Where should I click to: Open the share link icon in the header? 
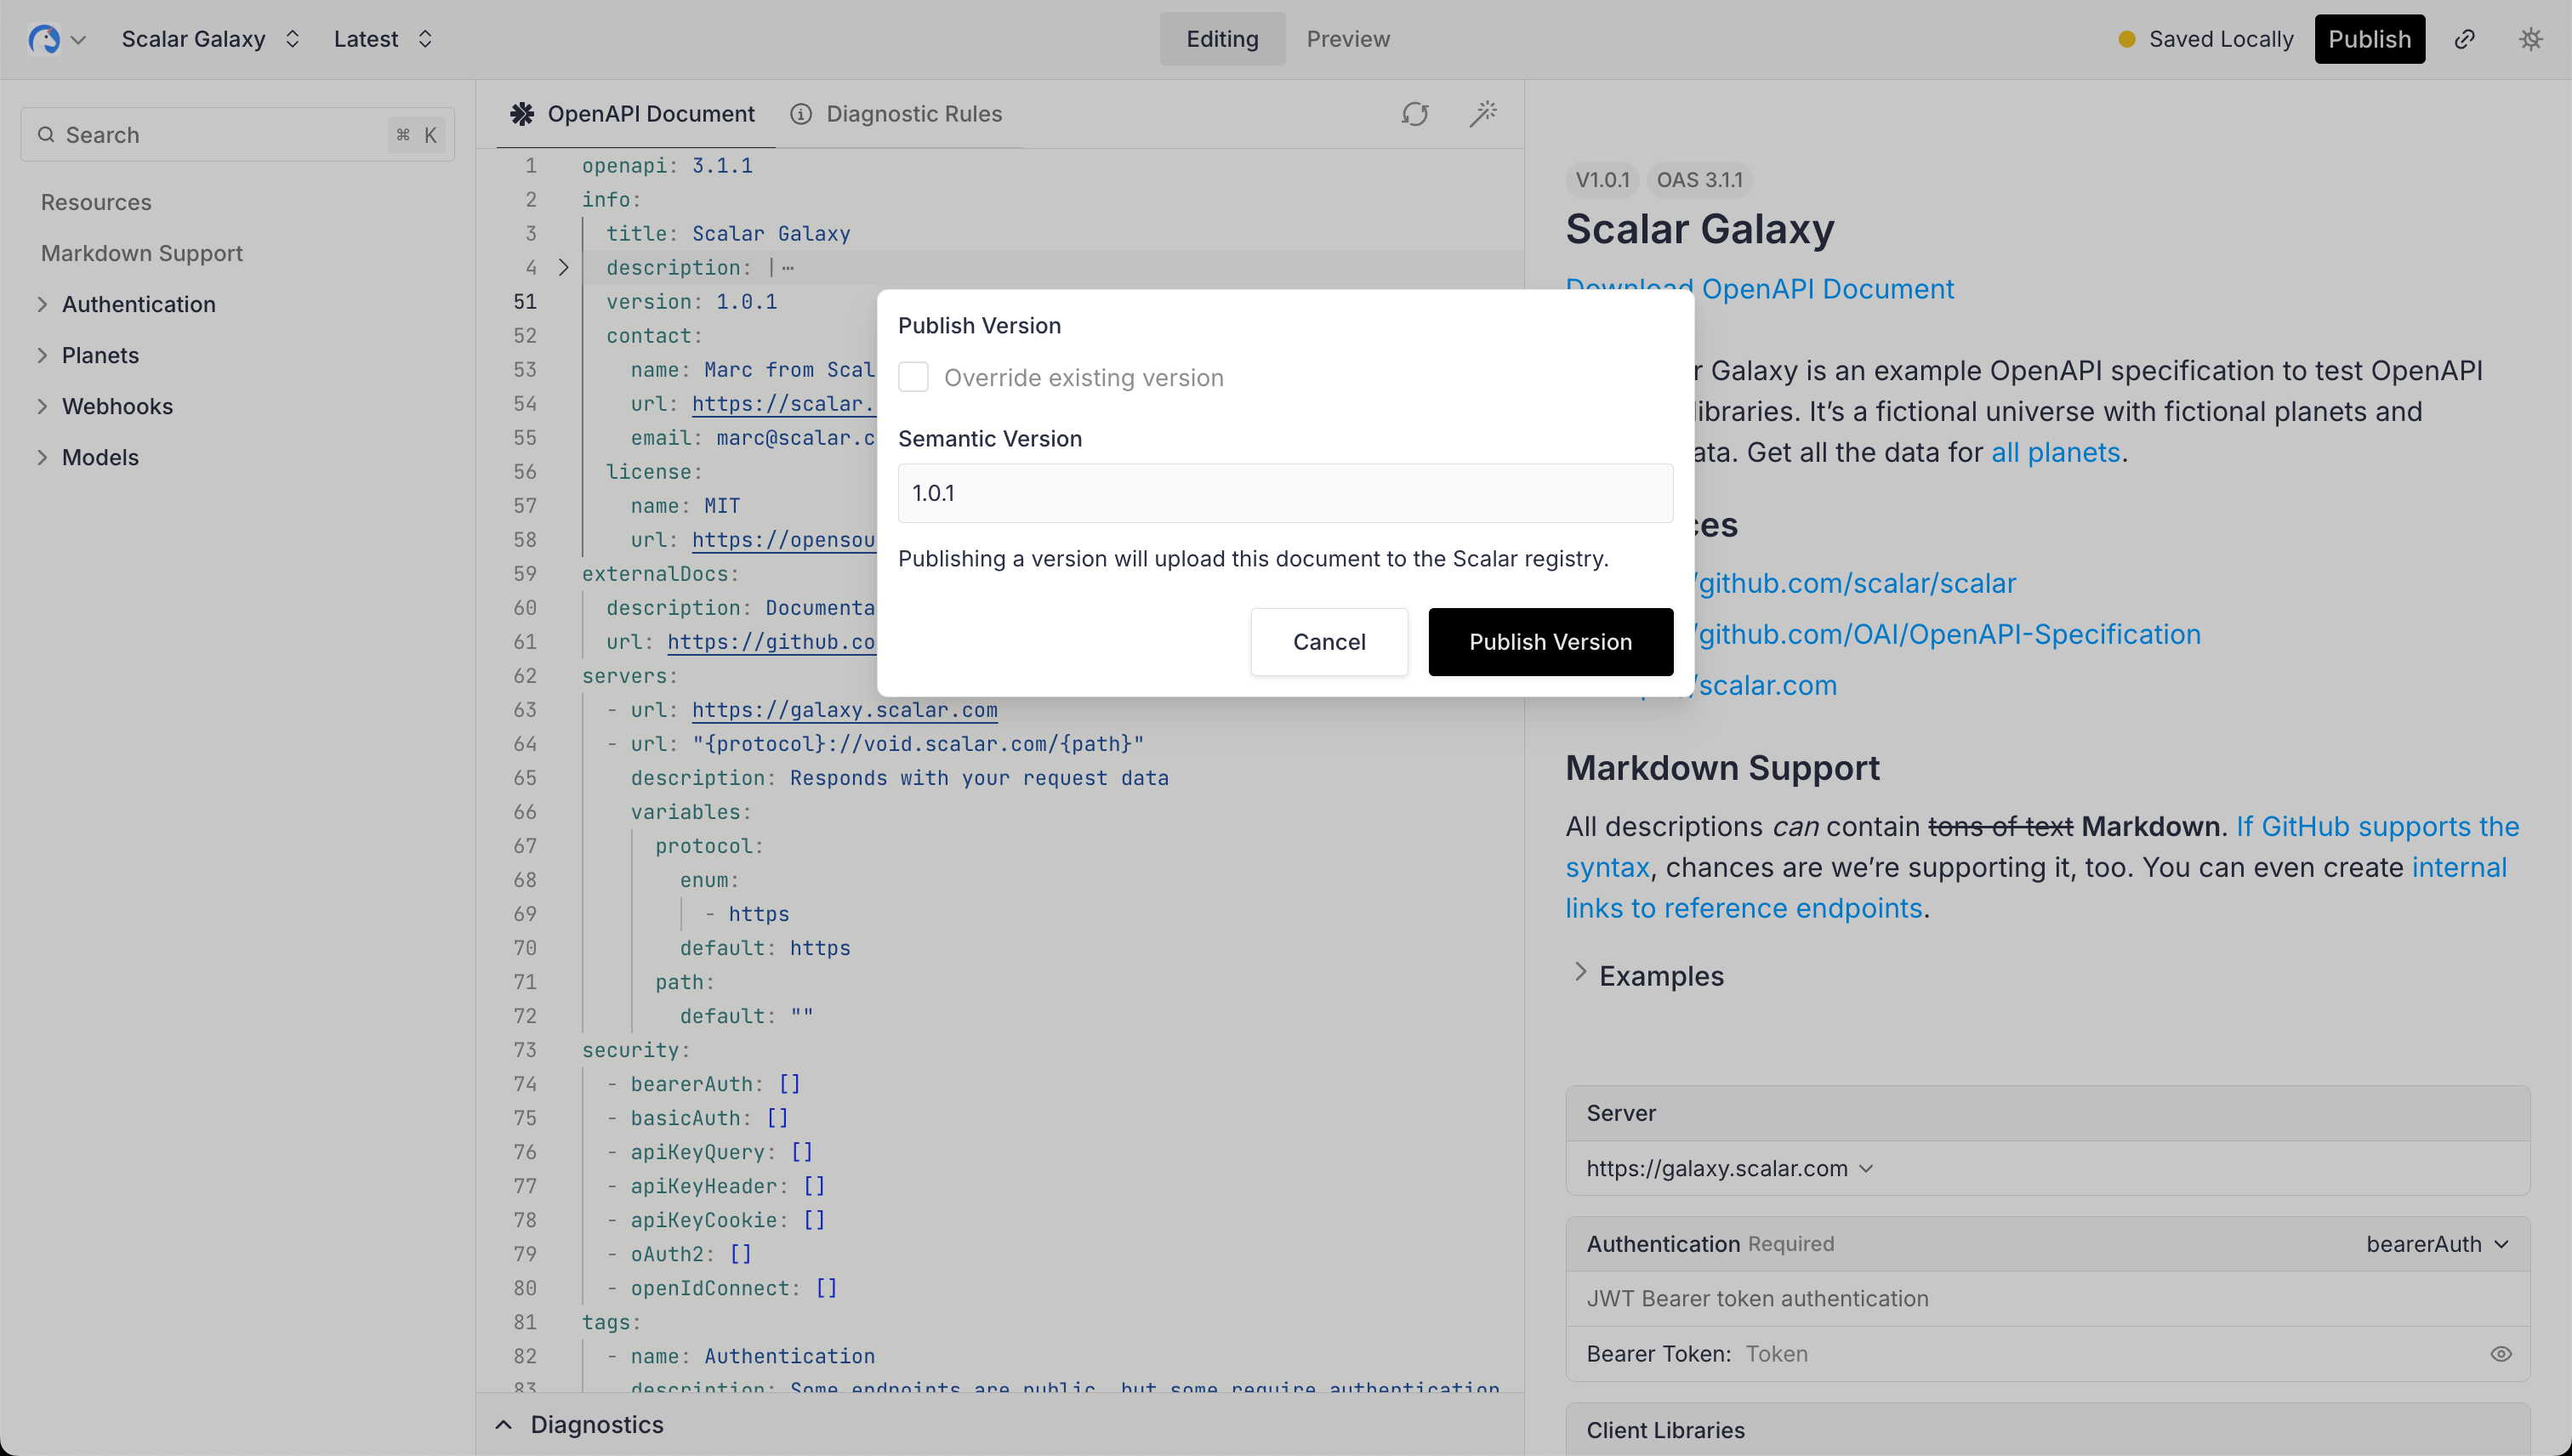point(2465,39)
